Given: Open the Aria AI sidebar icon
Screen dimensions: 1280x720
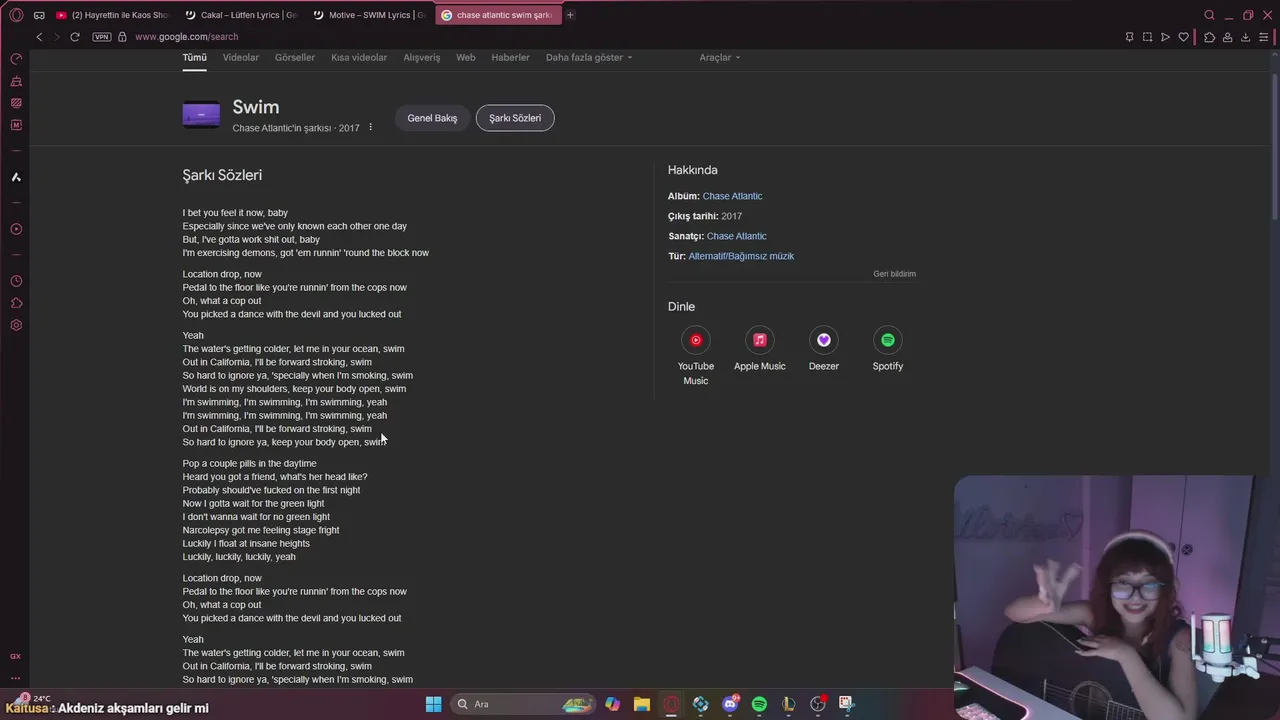Looking at the screenshot, I should 16,177.
